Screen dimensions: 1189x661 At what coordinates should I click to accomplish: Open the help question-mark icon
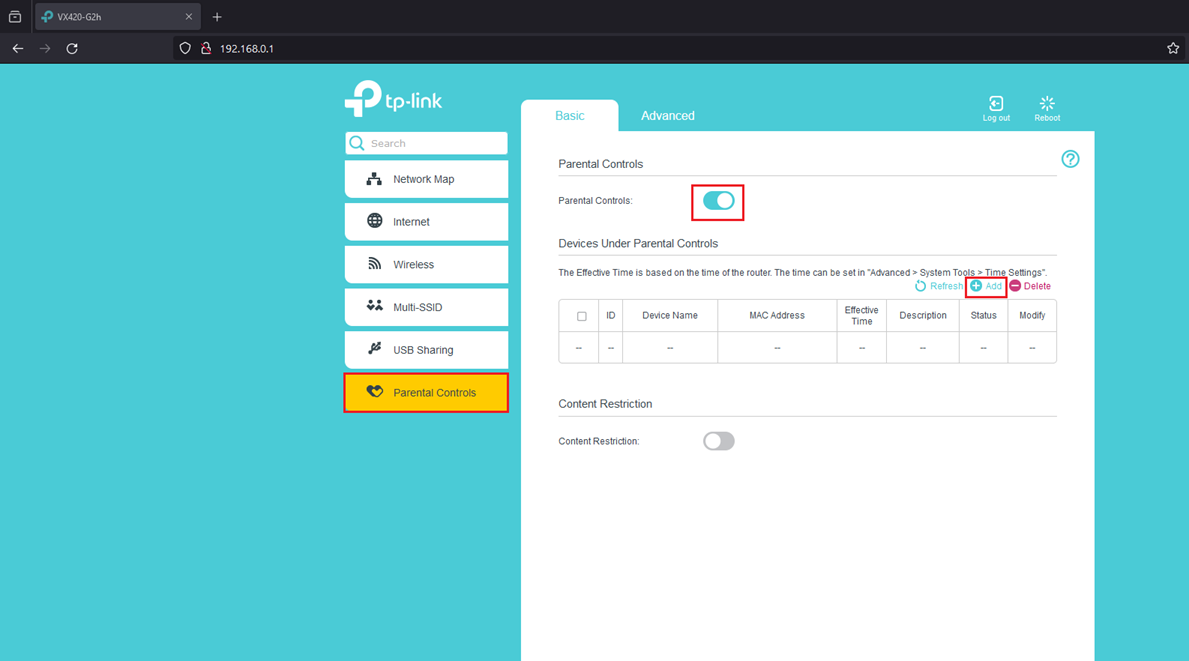click(1070, 158)
